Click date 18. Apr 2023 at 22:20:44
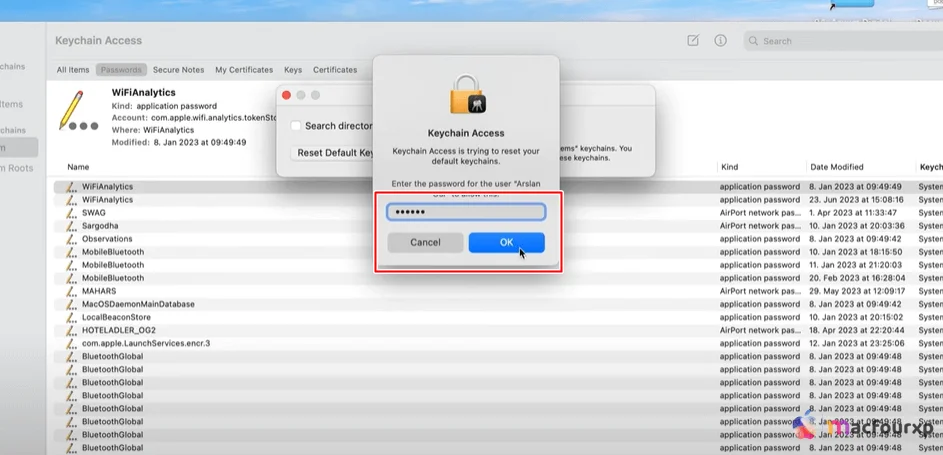The width and height of the screenshot is (943, 455). (x=857, y=331)
